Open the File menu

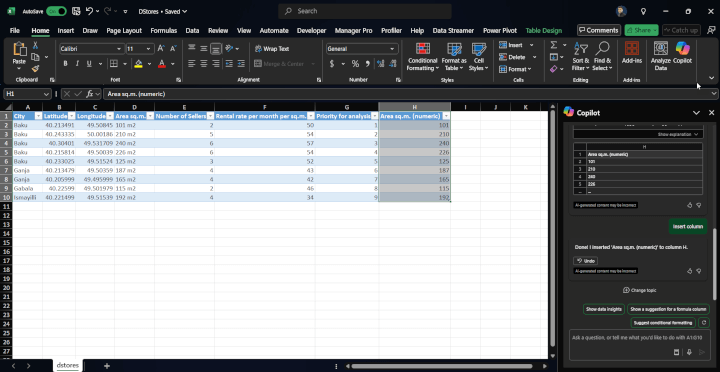coord(15,30)
